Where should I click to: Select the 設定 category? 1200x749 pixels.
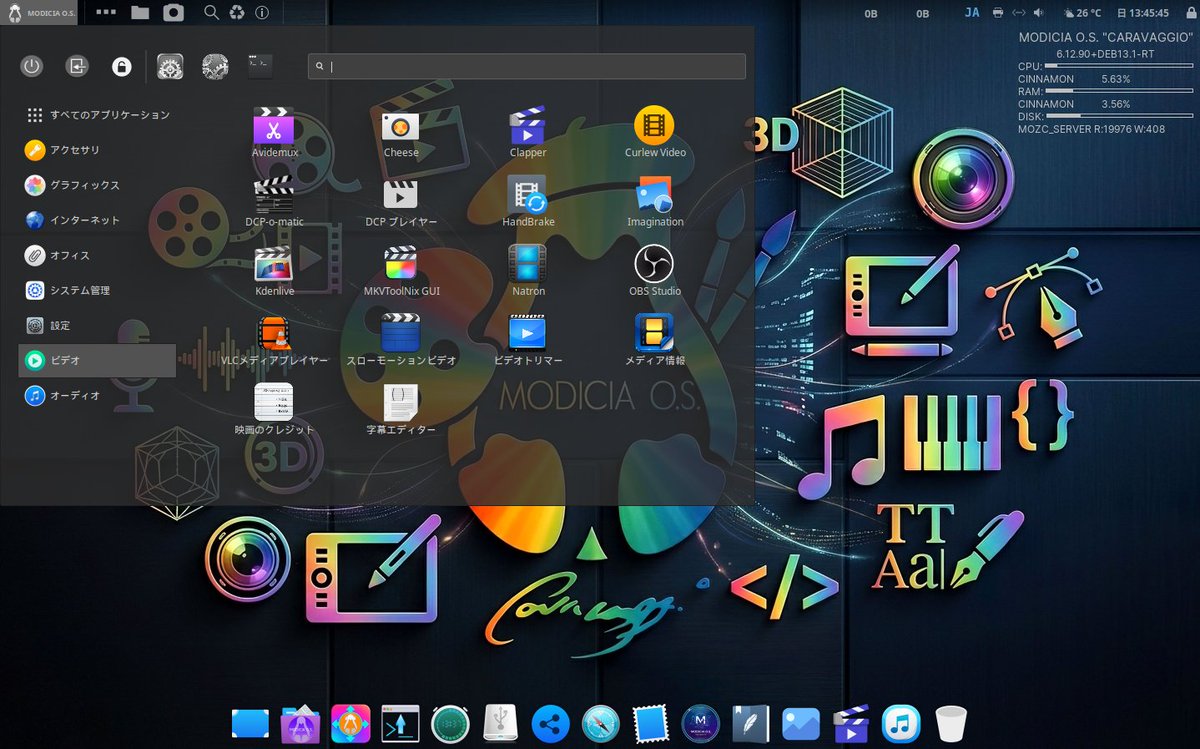[x=98, y=325]
